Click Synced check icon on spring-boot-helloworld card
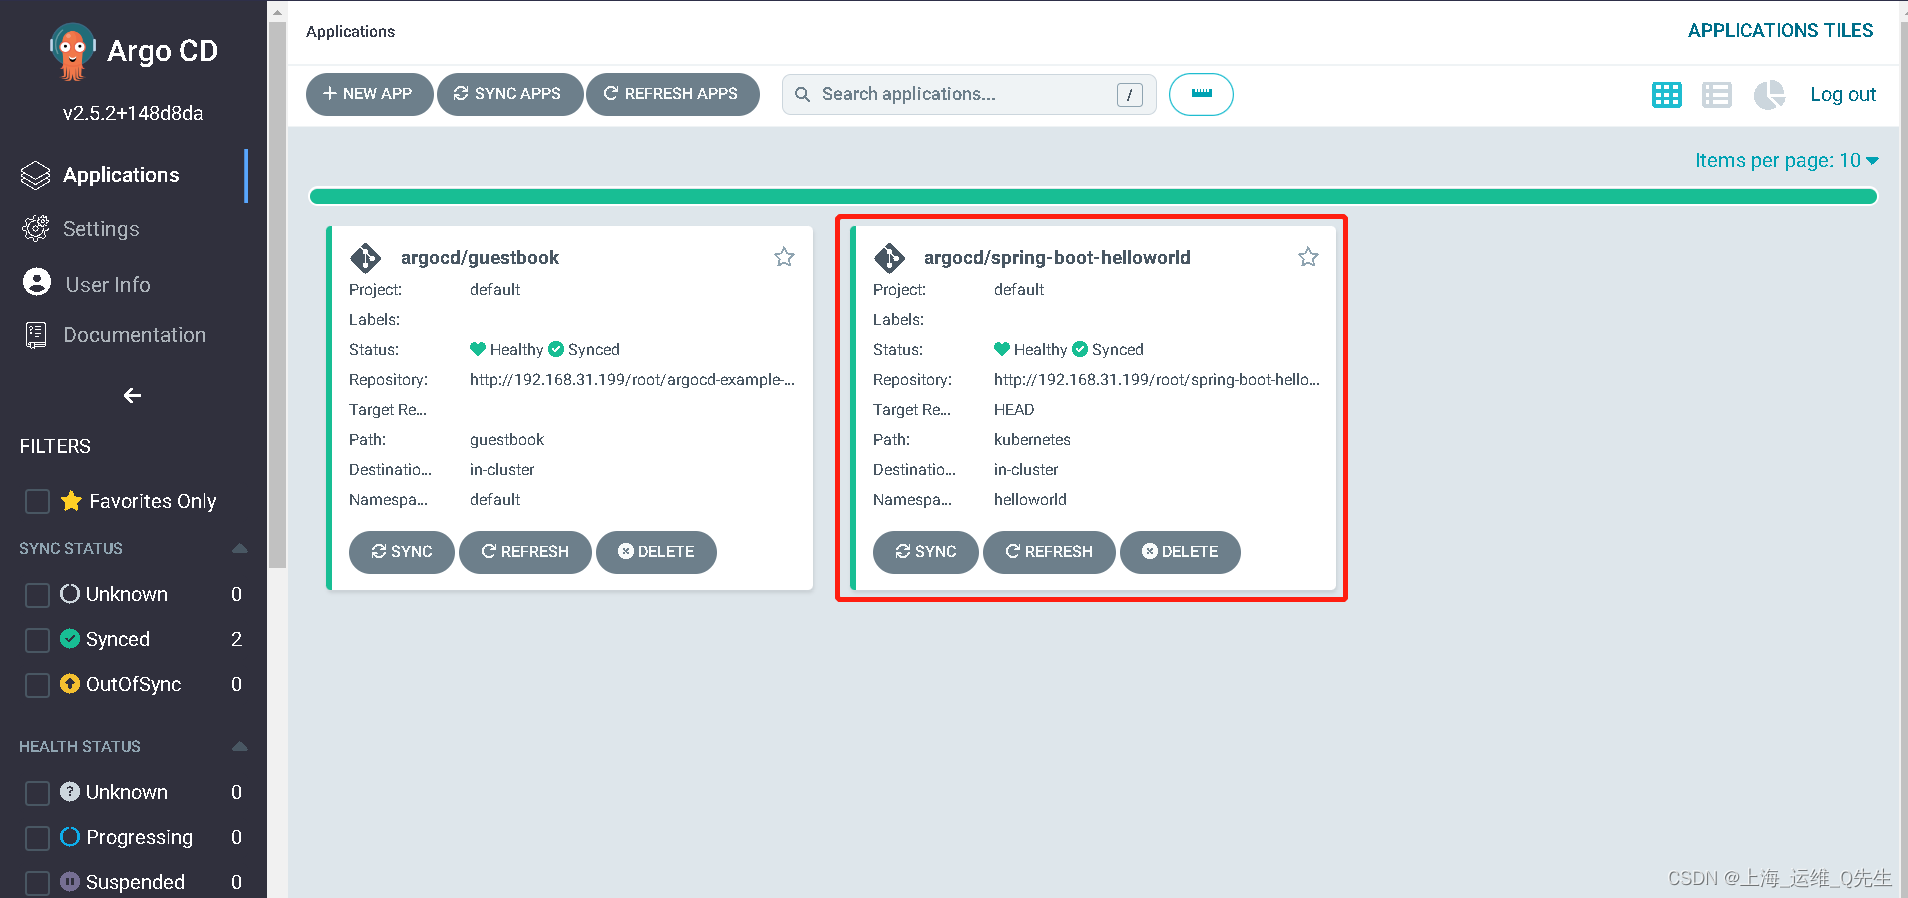1908x898 pixels. 1080,349
